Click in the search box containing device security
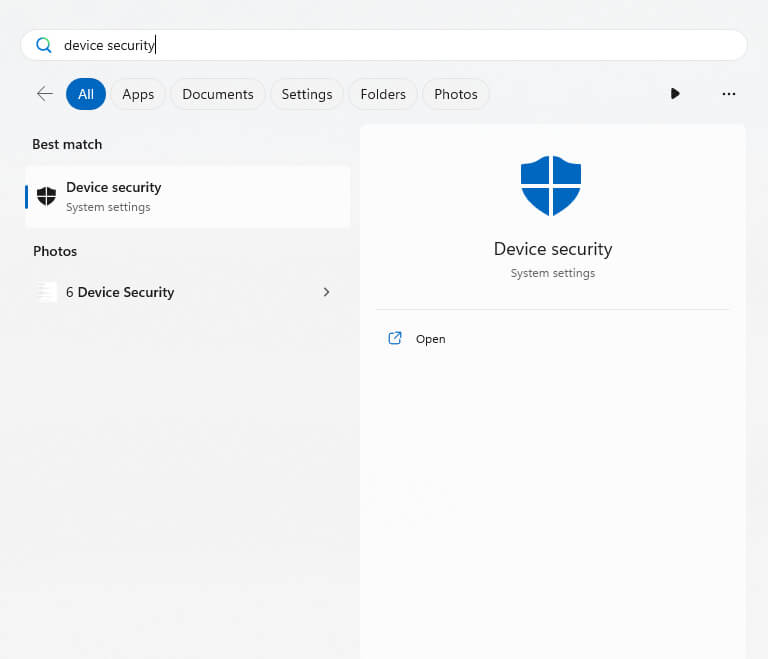The width and height of the screenshot is (768, 659). pyautogui.click(x=400, y=45)
